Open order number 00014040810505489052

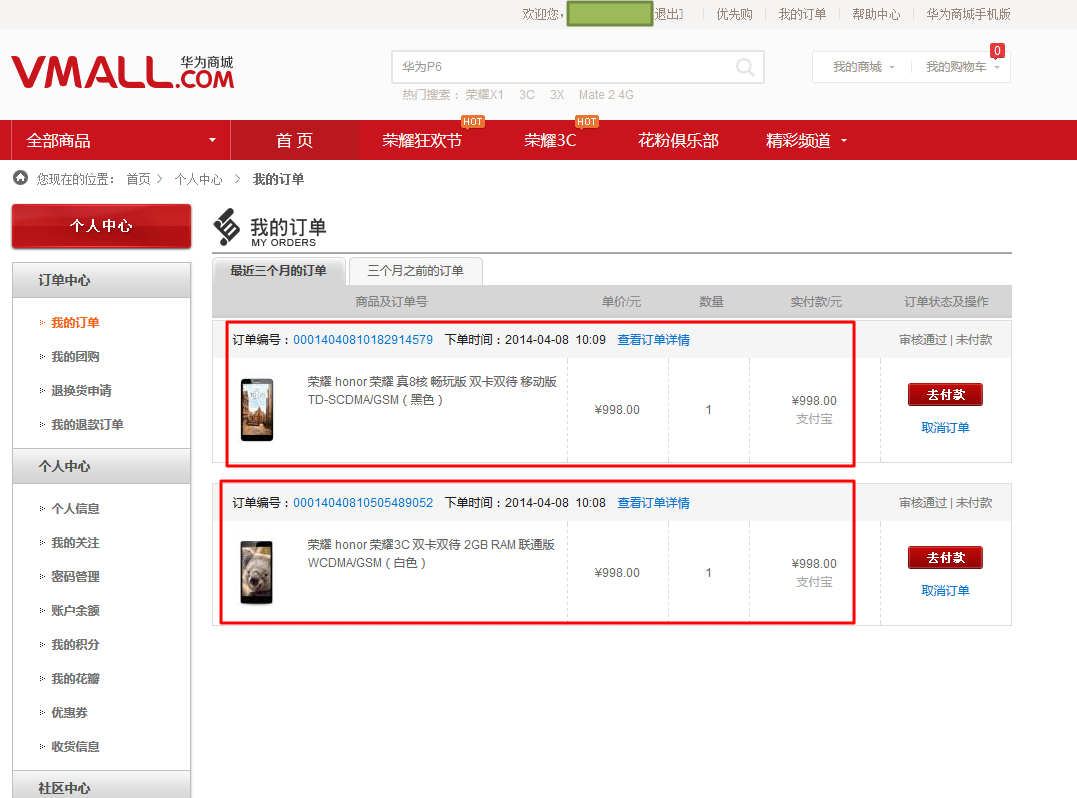(363, 503)
